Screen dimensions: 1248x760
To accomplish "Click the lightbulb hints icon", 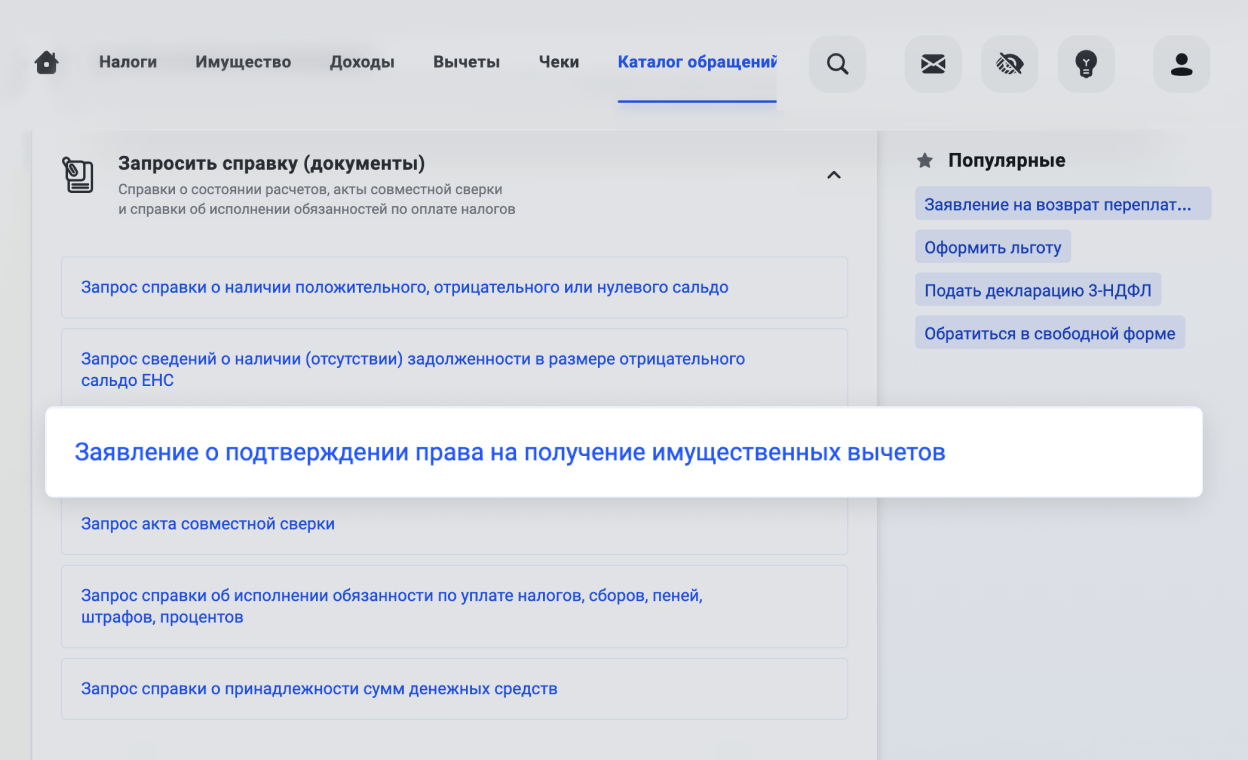I will pyautogui.click(x=1085, y=64).
